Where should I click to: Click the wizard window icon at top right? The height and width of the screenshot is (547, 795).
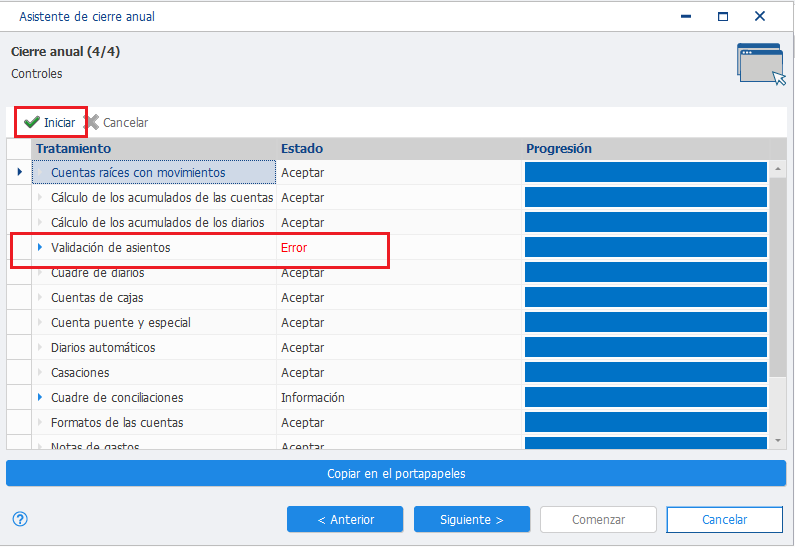click(x=761, y=64)
